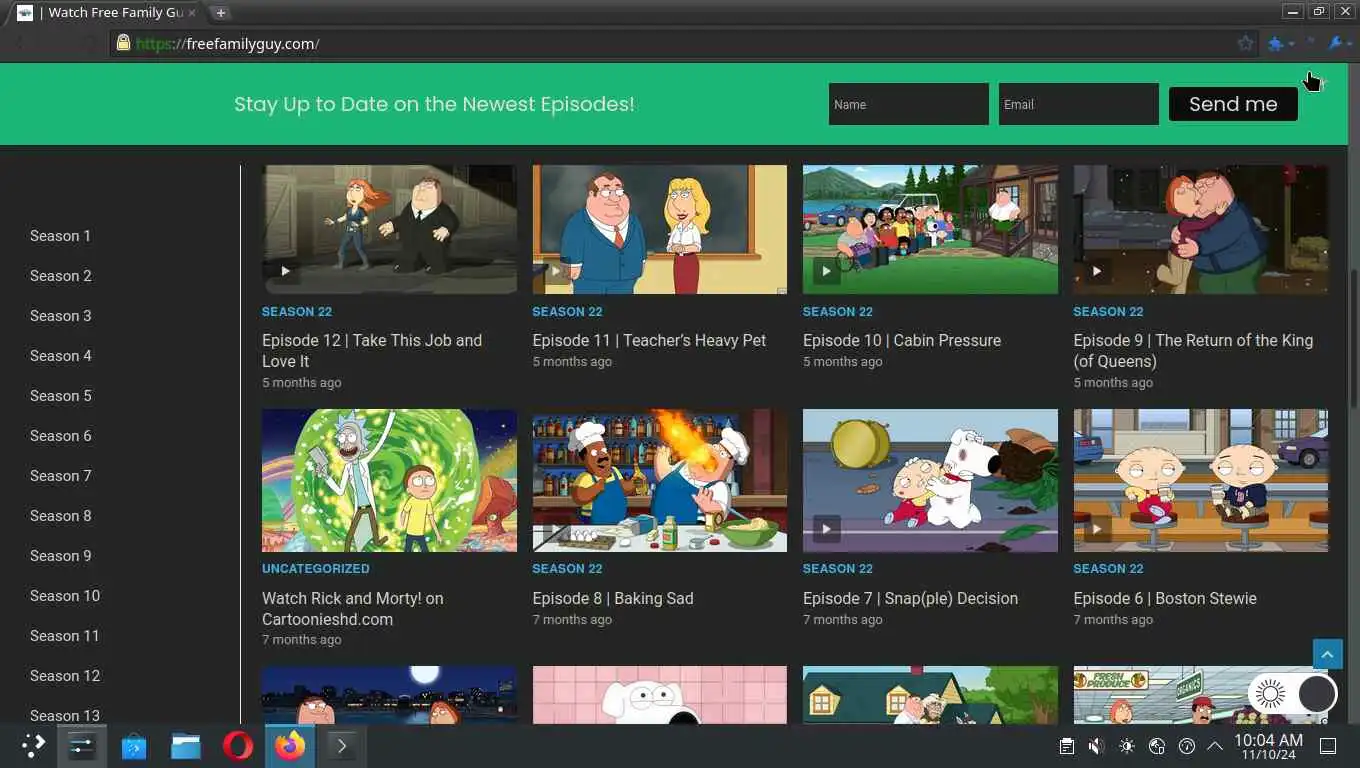
Task: Launch Opera from the taskbar
Action: click(x=238, y=746)
